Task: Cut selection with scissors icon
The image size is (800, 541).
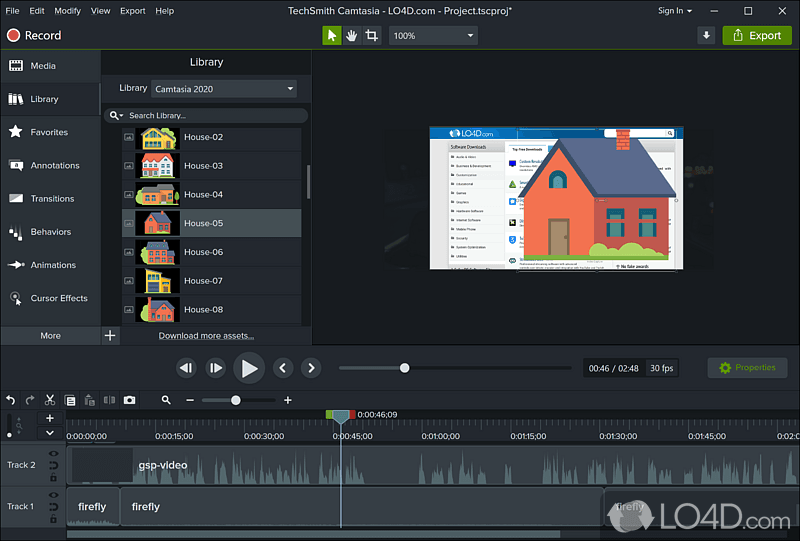Action: click(x=49, y=400)
